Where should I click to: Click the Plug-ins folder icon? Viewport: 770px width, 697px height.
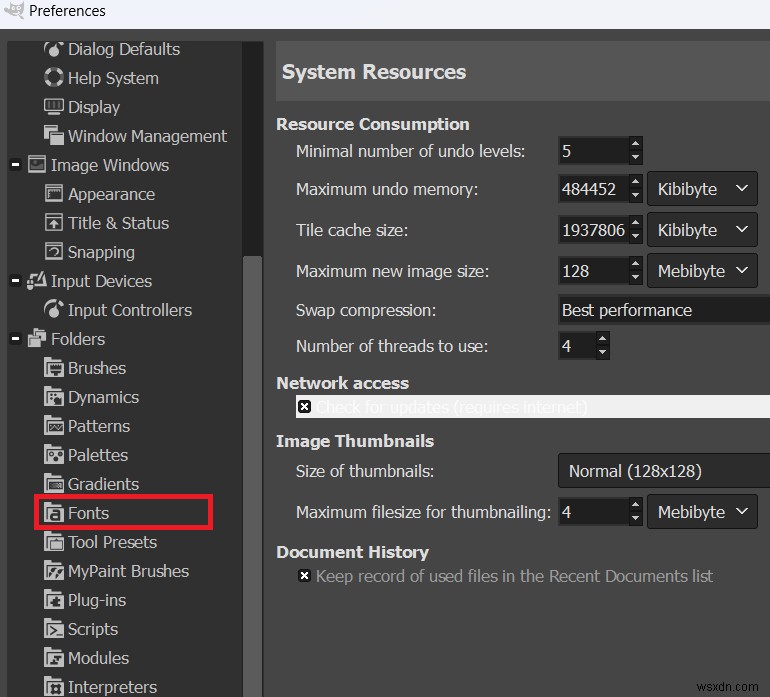tap(54, 599)
